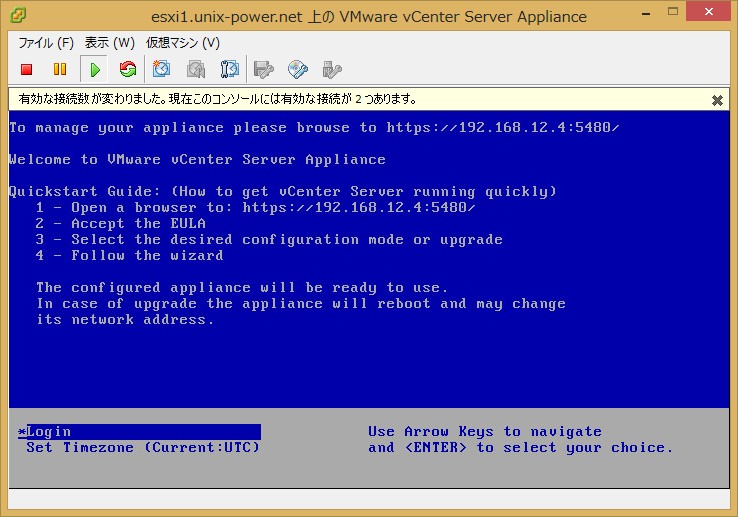This screenshot has width=738, height=517.
Task: Open the 表示 (W) menu
Action: point(110,43)
